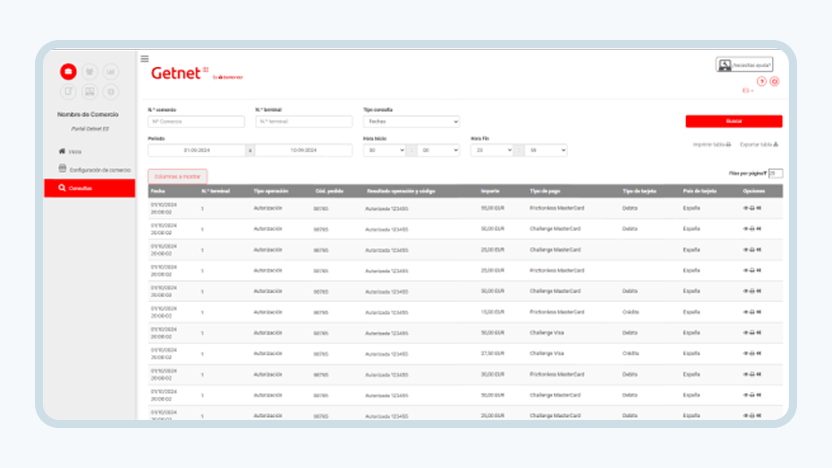The image size is (832, 468).
Task: Click the Columnas a mostrar button
Action: (177, 176)
